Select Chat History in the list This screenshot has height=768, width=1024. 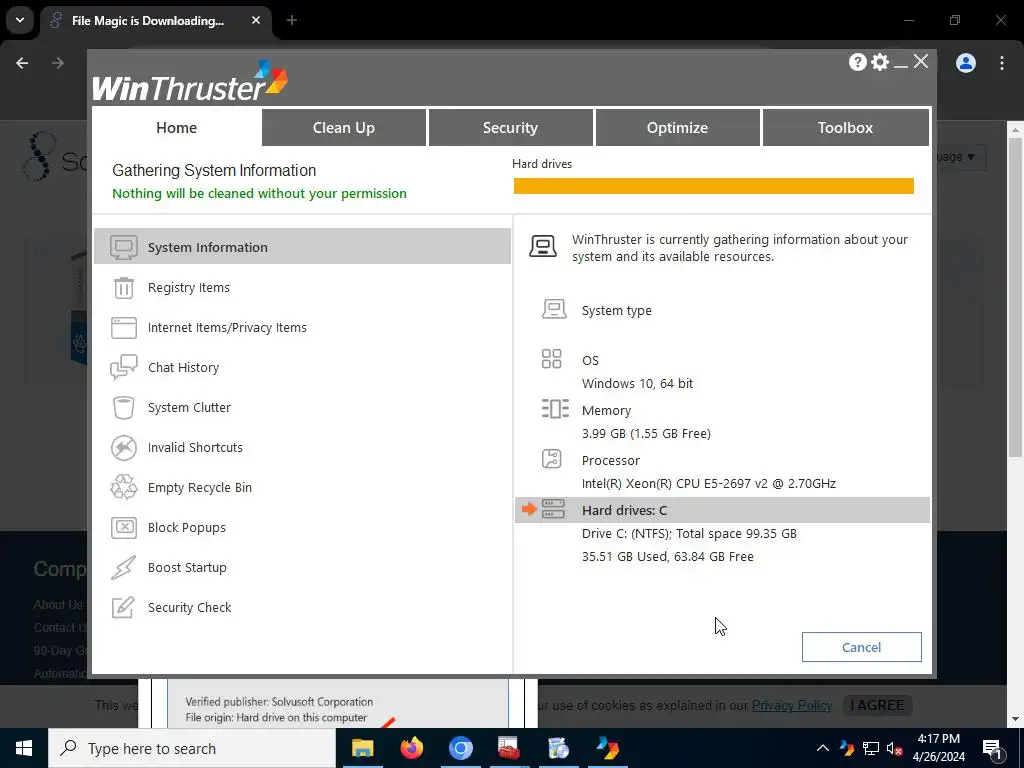302,368
